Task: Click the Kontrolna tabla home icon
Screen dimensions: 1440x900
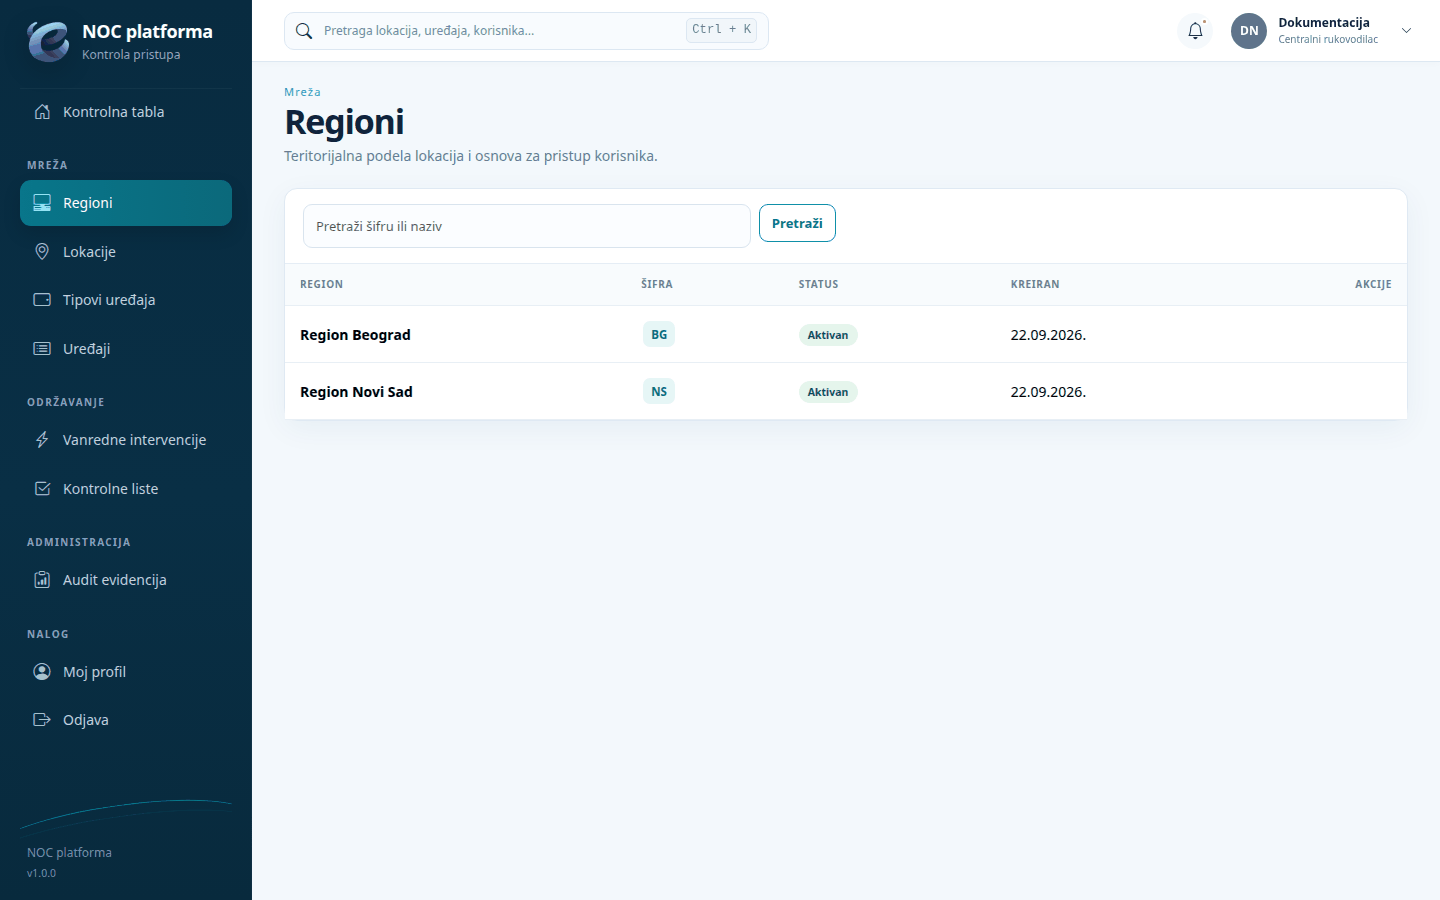Action: click(42, 112)
